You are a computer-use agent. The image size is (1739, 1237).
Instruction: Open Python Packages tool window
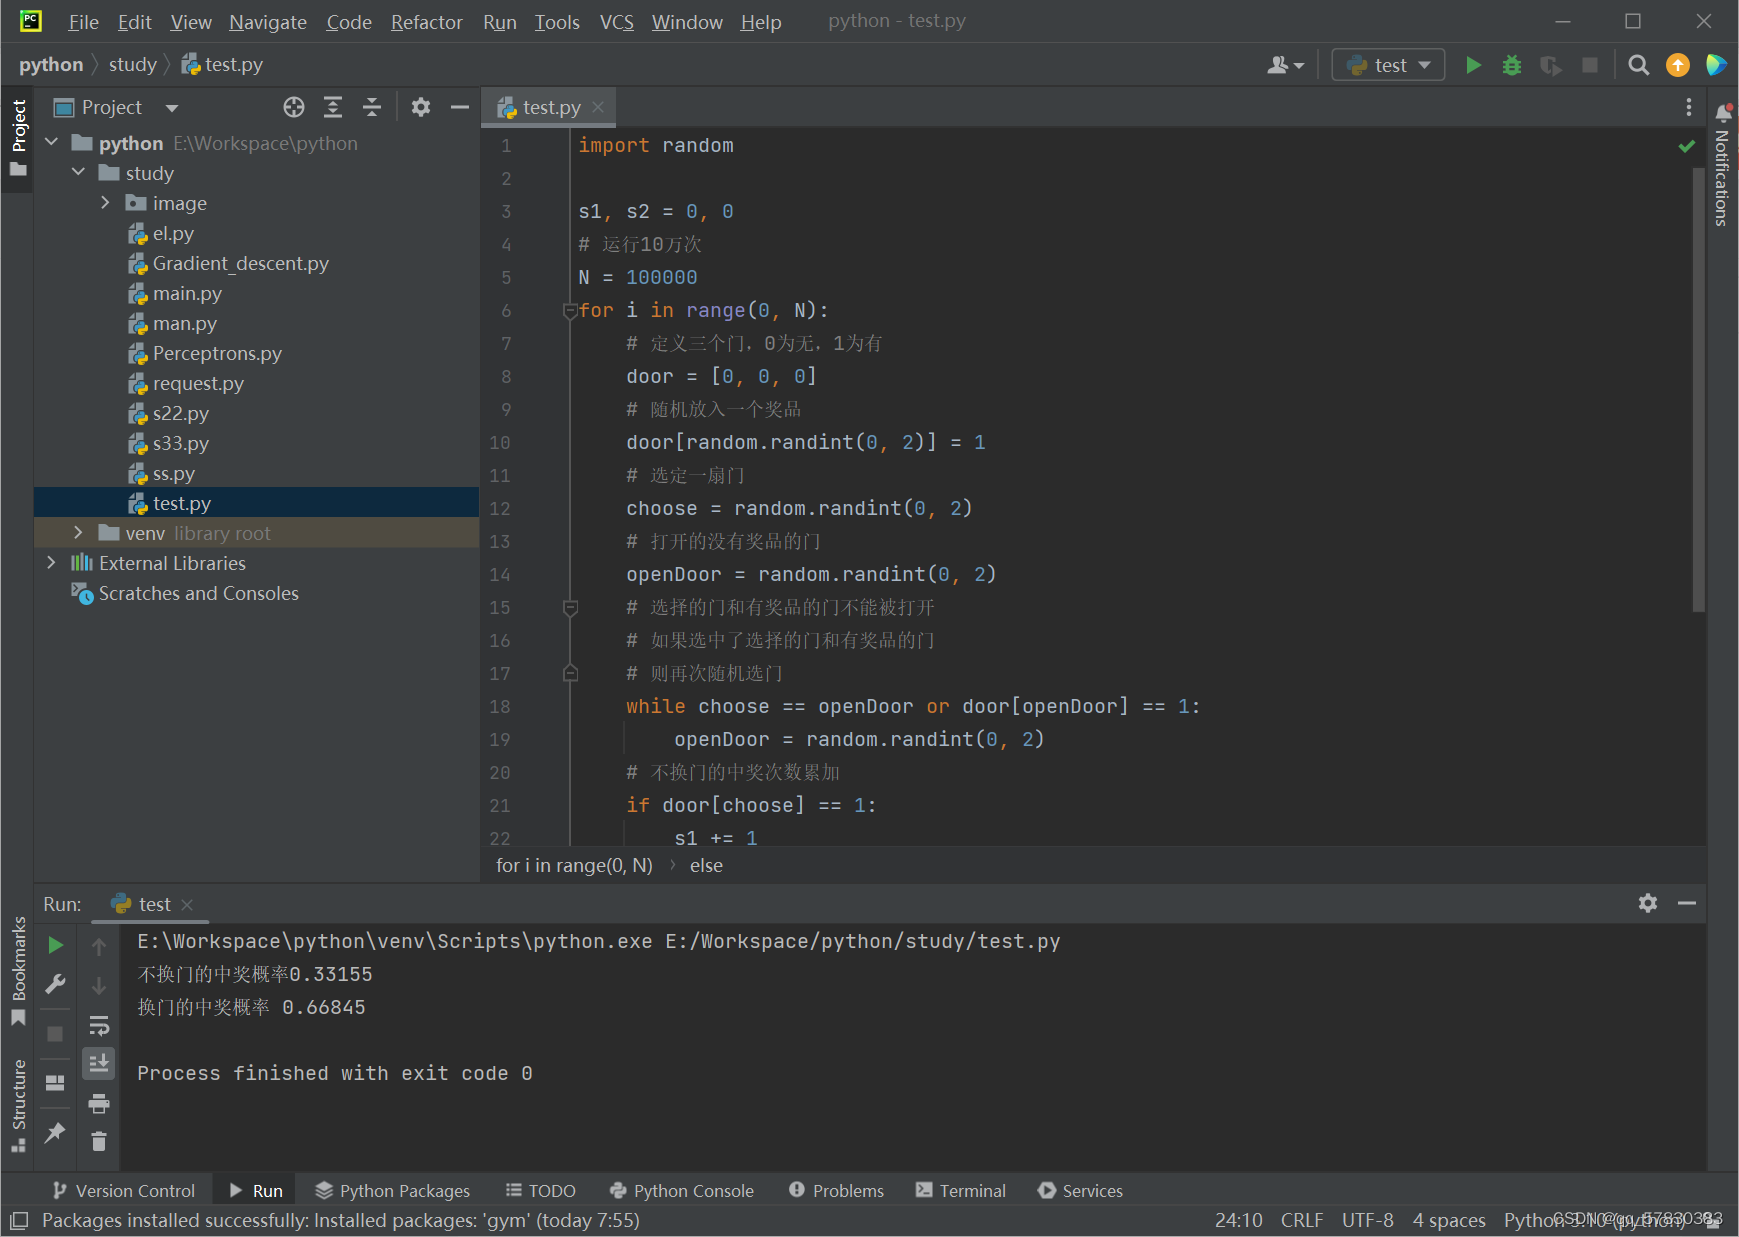point(392,1190)
